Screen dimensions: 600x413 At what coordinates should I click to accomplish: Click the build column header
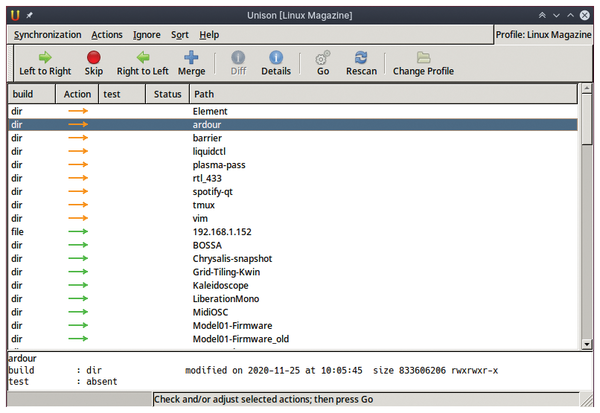31,94
